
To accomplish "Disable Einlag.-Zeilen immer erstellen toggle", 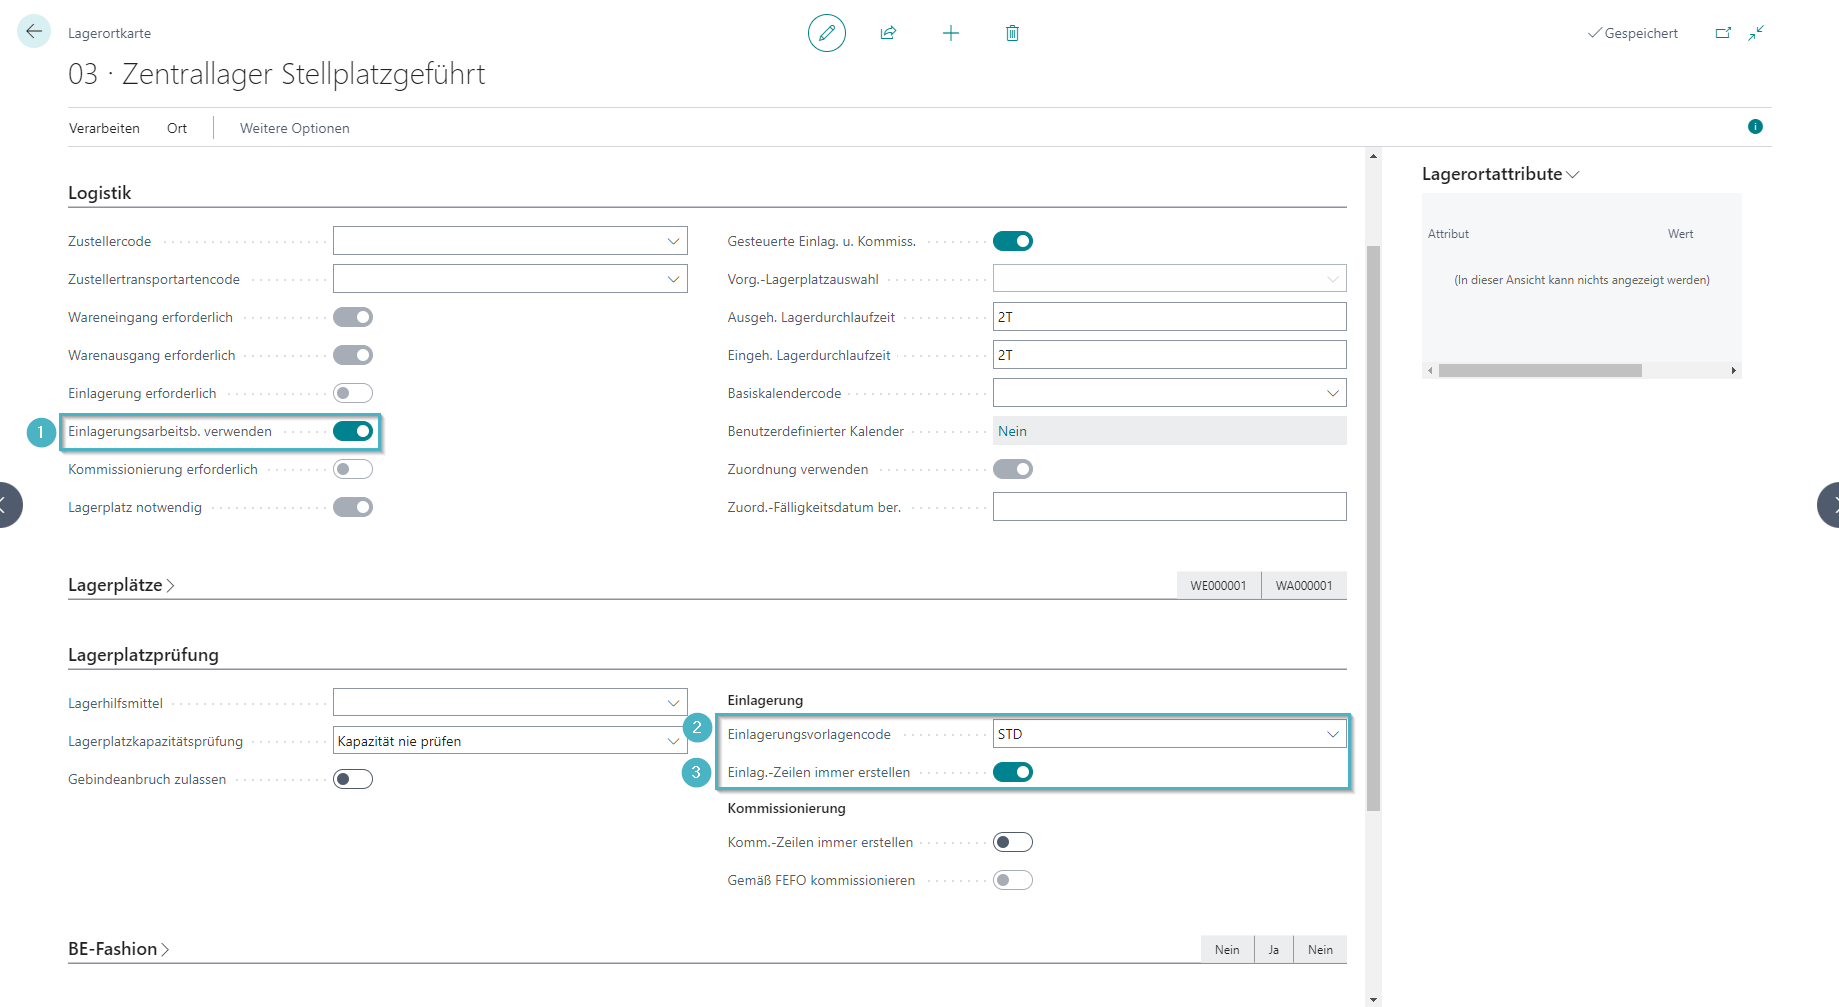I will (1012, 772).
